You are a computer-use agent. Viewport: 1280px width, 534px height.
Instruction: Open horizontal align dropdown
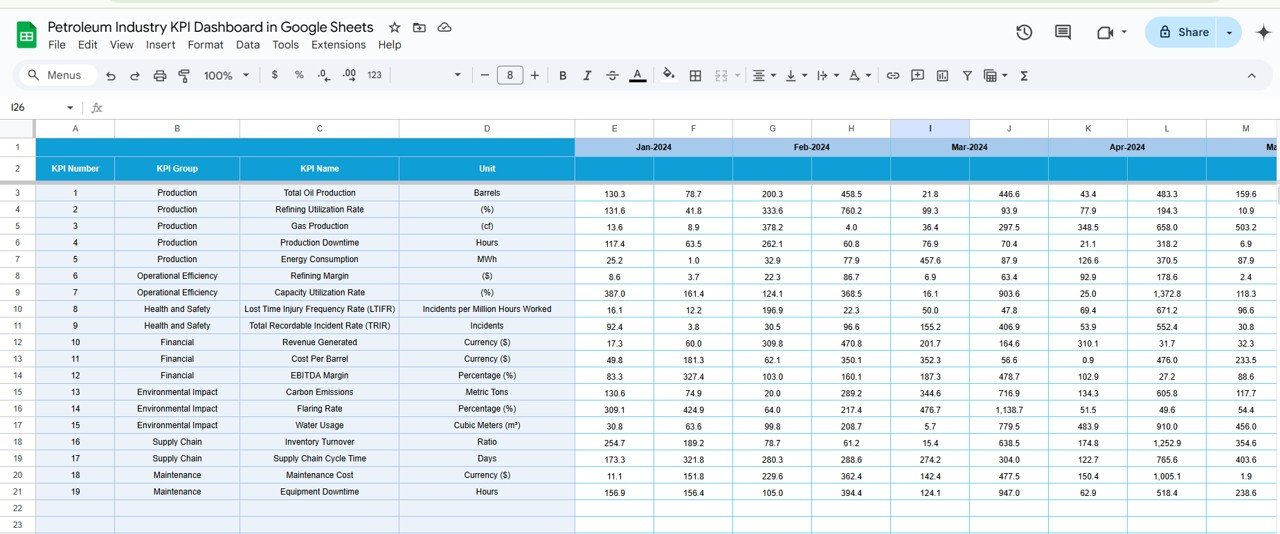(764, 75)
